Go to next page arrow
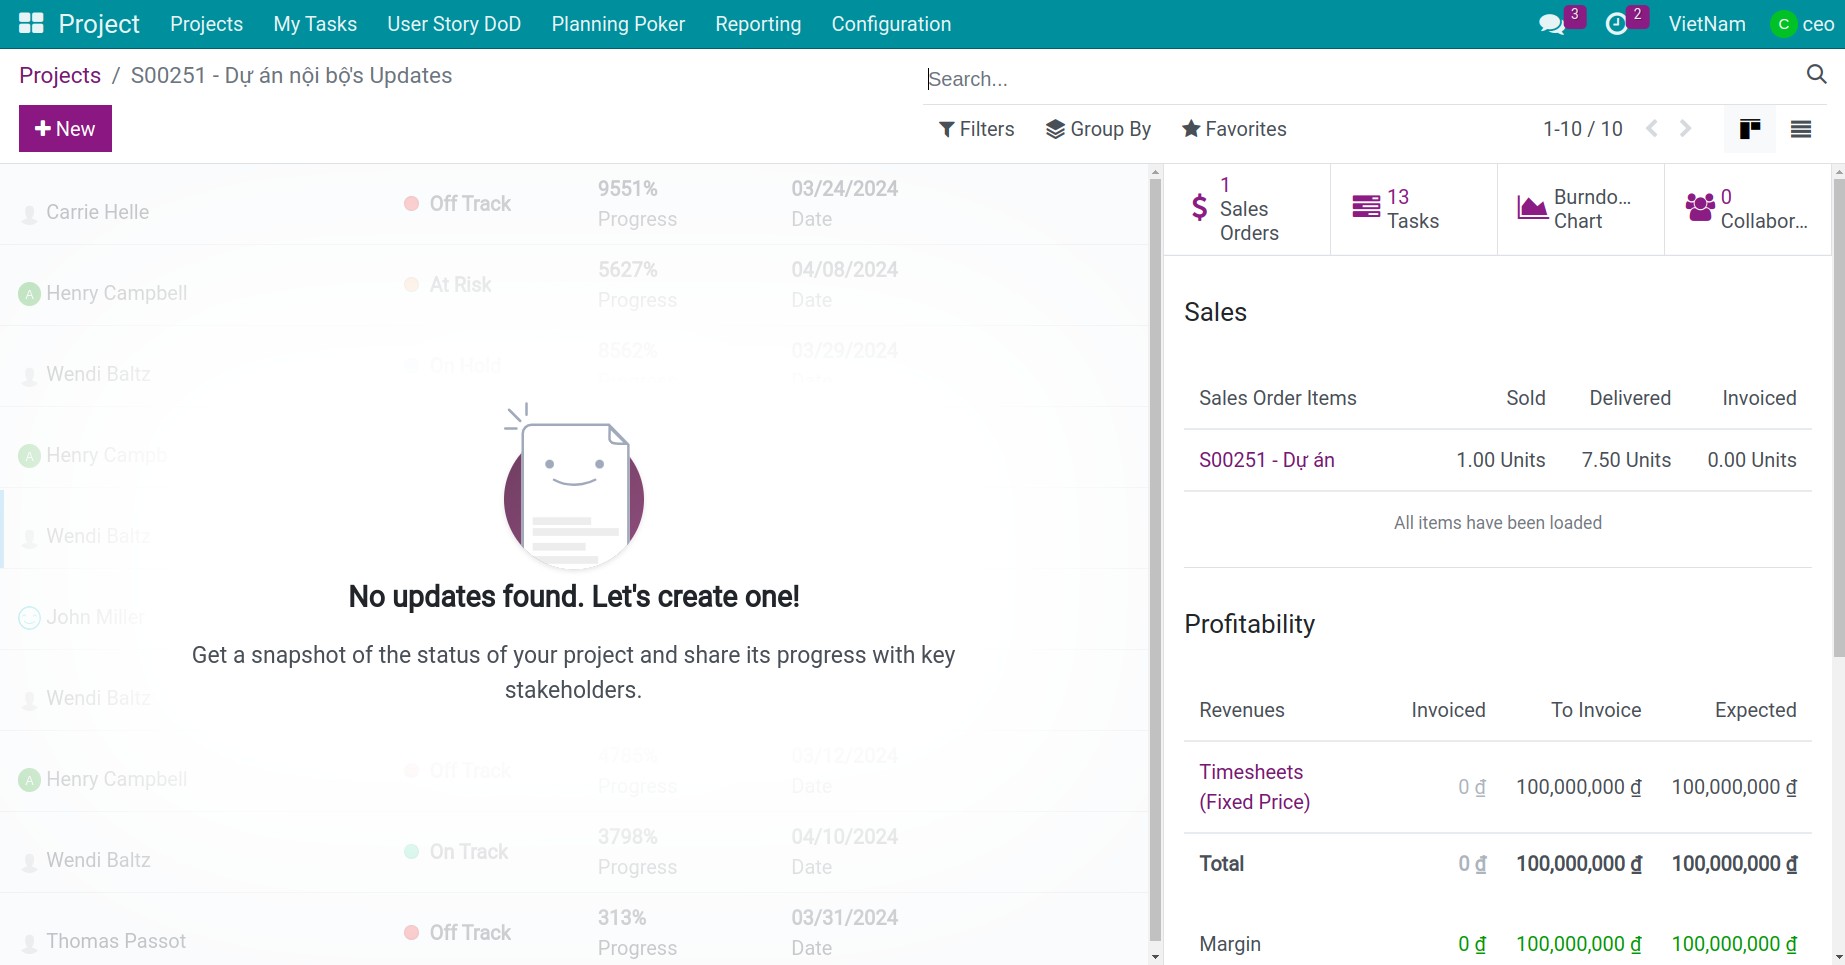Viewport: 1845px width, 965px height. pos(1686,129)
